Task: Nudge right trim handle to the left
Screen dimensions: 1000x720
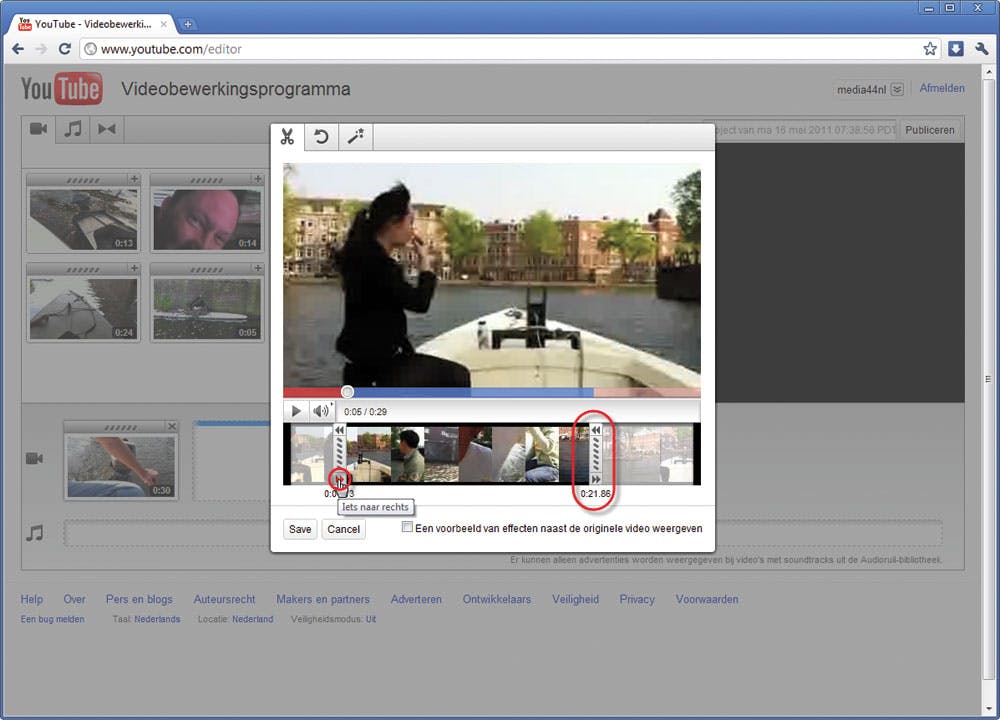Action: (x=596, y=430)
